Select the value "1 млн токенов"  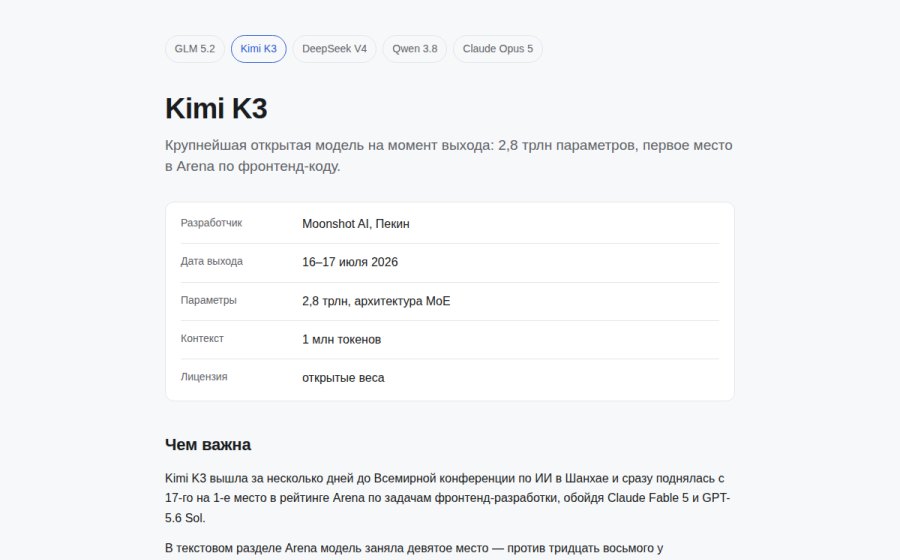(x=342, y=340)
